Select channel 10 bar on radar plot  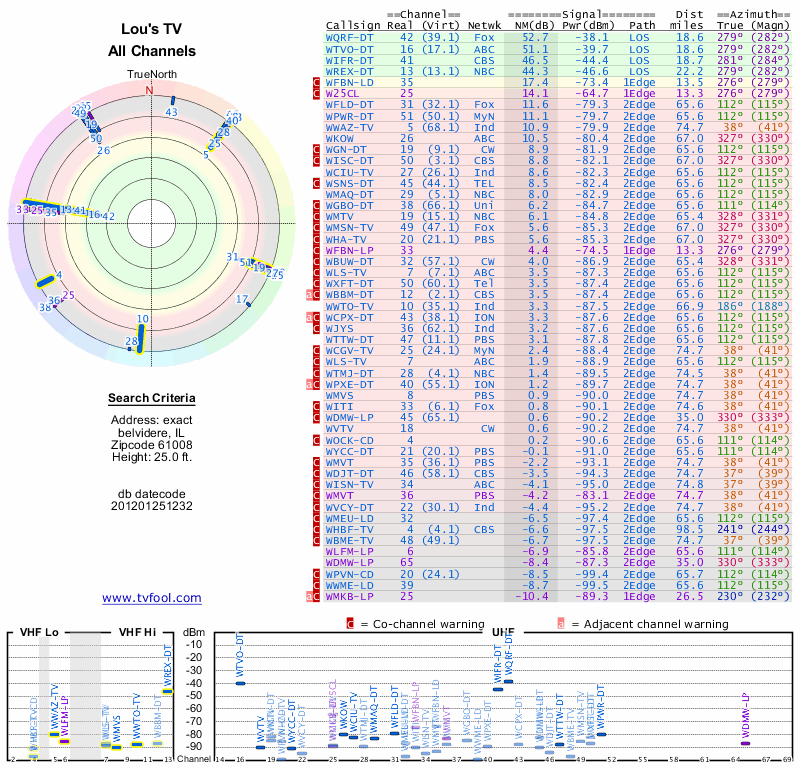click(x=141, y=337)
